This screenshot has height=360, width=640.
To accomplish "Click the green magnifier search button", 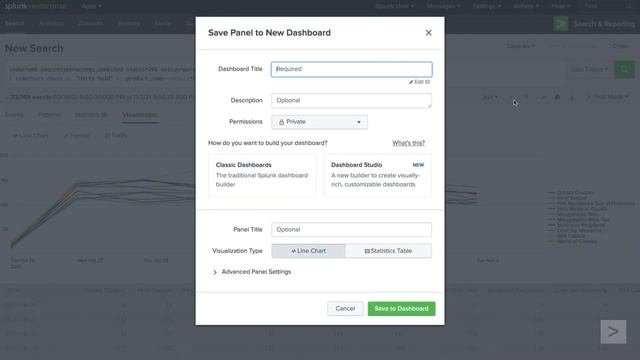I will pyautogui.click(x=624, y=69).
